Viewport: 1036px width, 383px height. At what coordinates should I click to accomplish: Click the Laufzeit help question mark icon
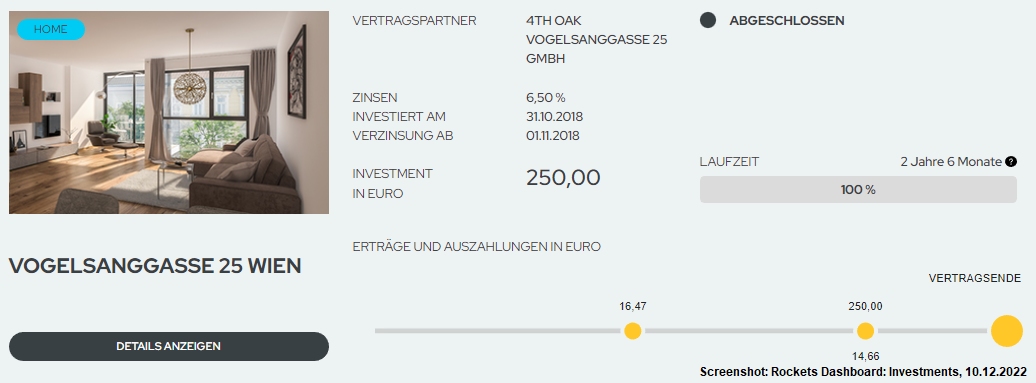1010,162
